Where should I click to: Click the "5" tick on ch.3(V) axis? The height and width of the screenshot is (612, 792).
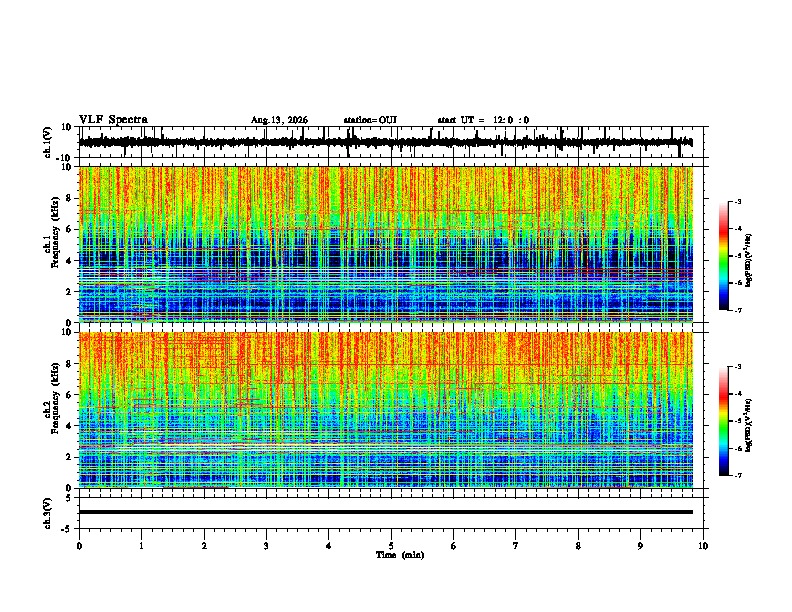[70, 497]
